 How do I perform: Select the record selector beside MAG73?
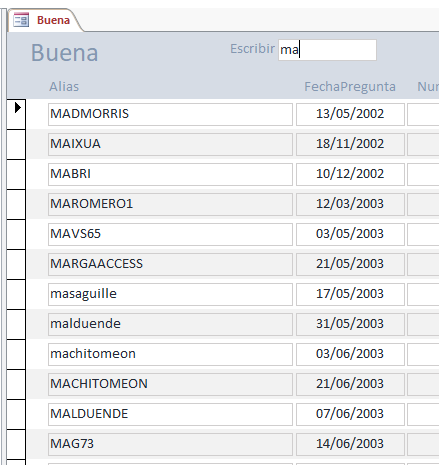point(16,444)
